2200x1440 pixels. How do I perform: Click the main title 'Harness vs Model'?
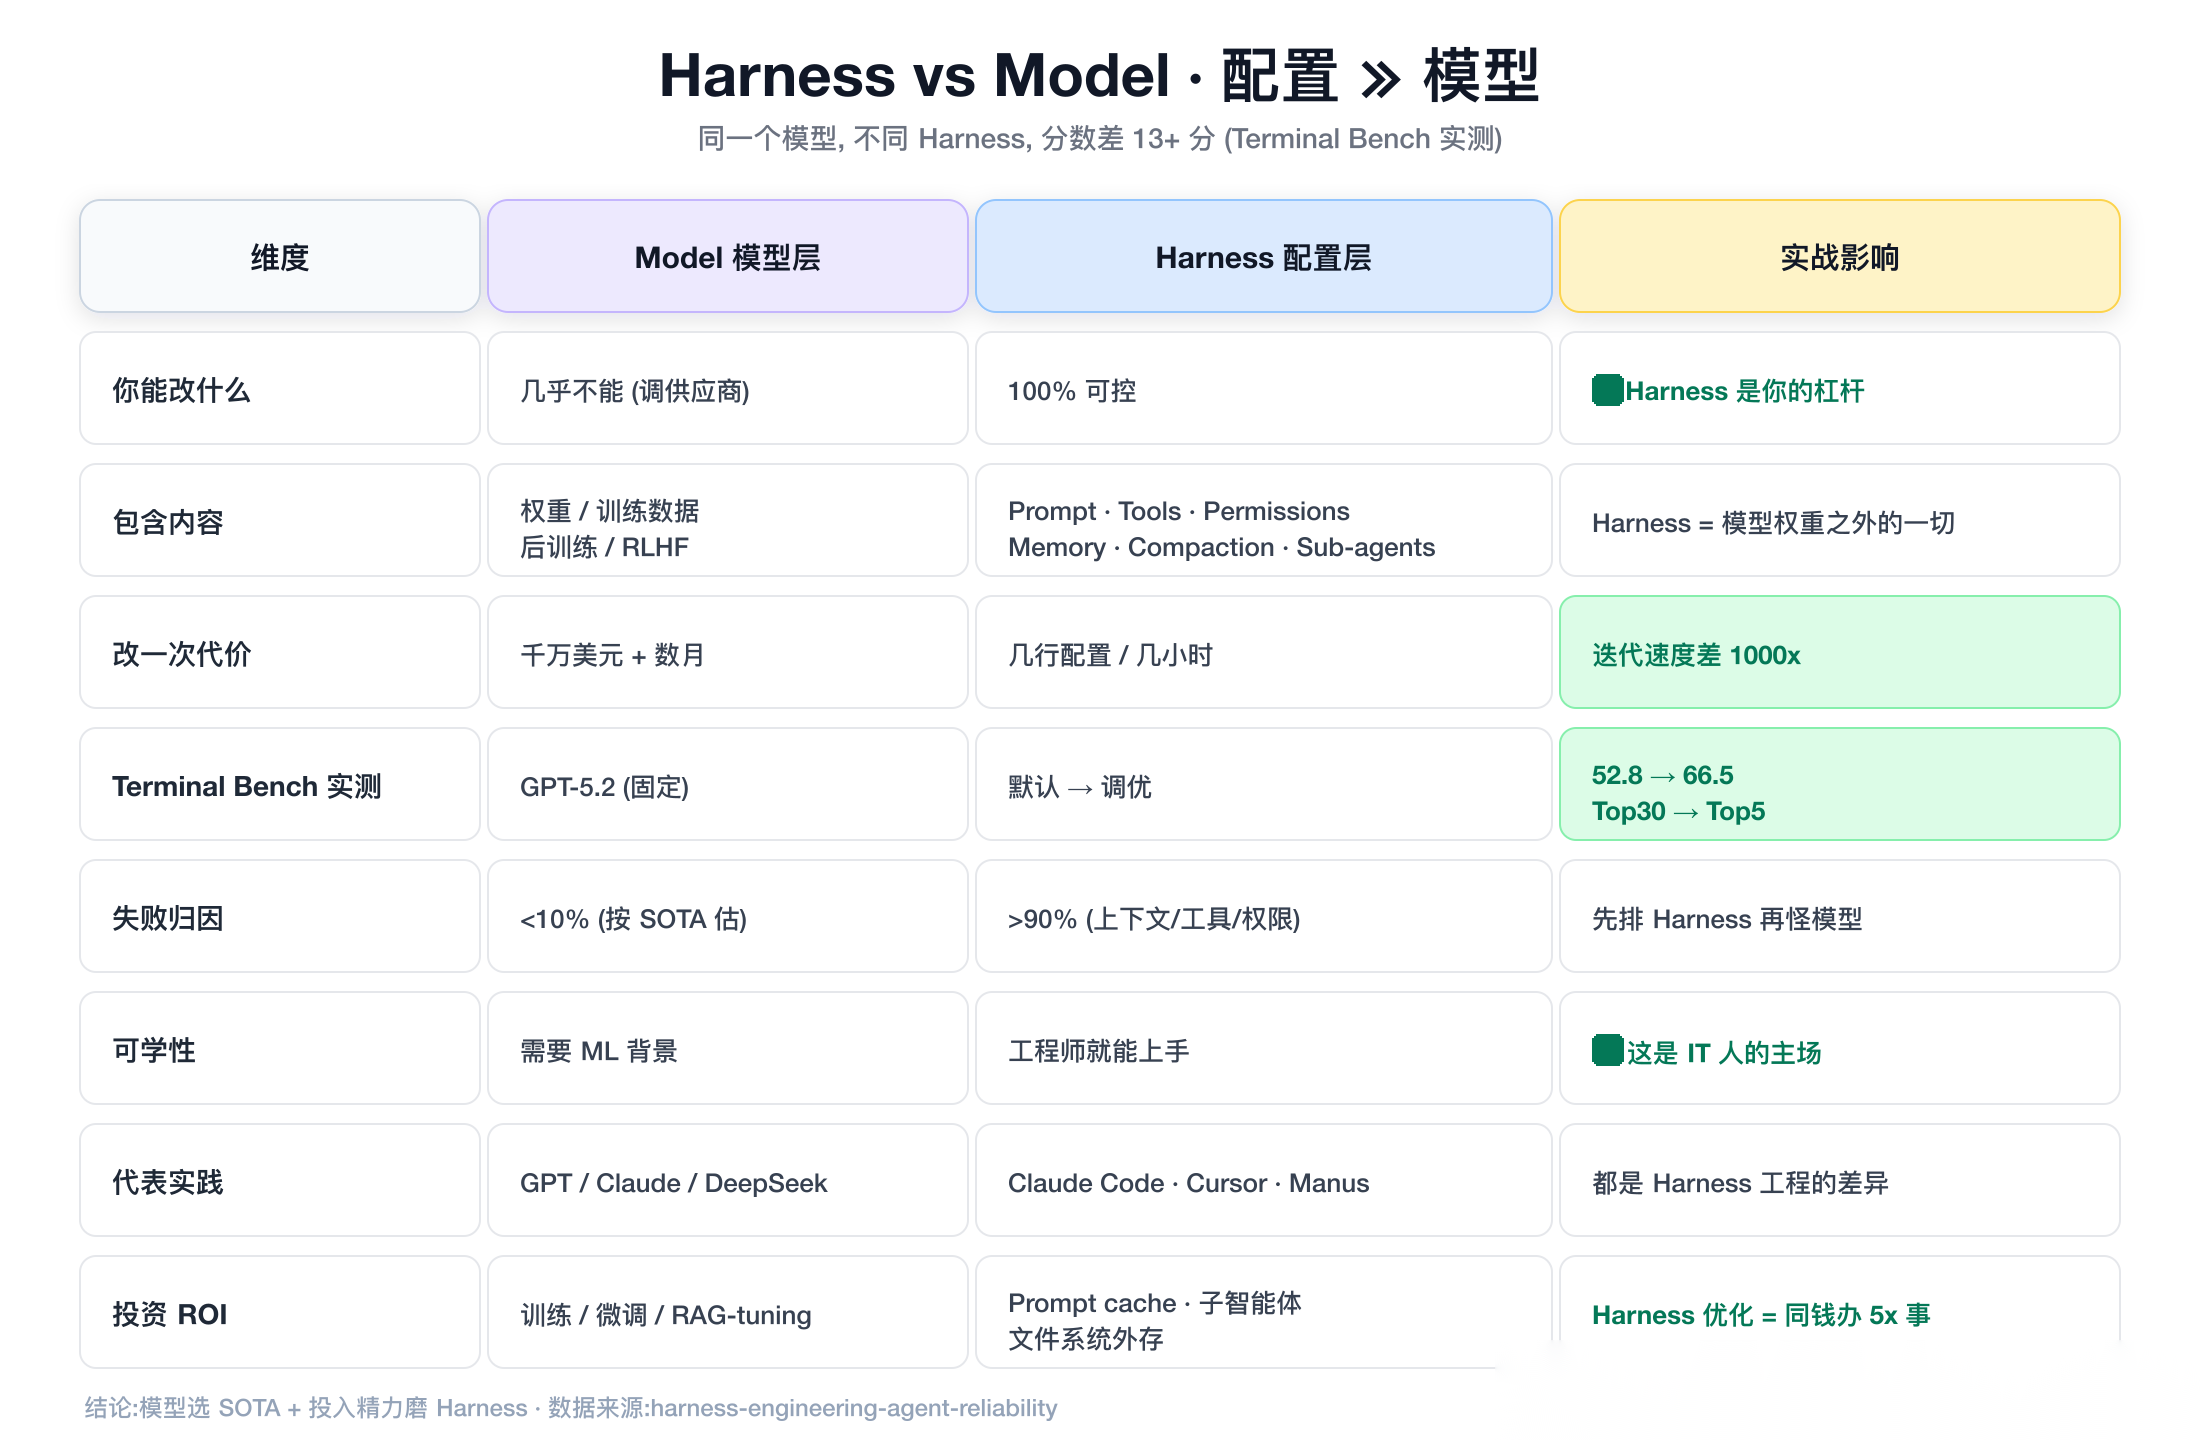[914, 75]
